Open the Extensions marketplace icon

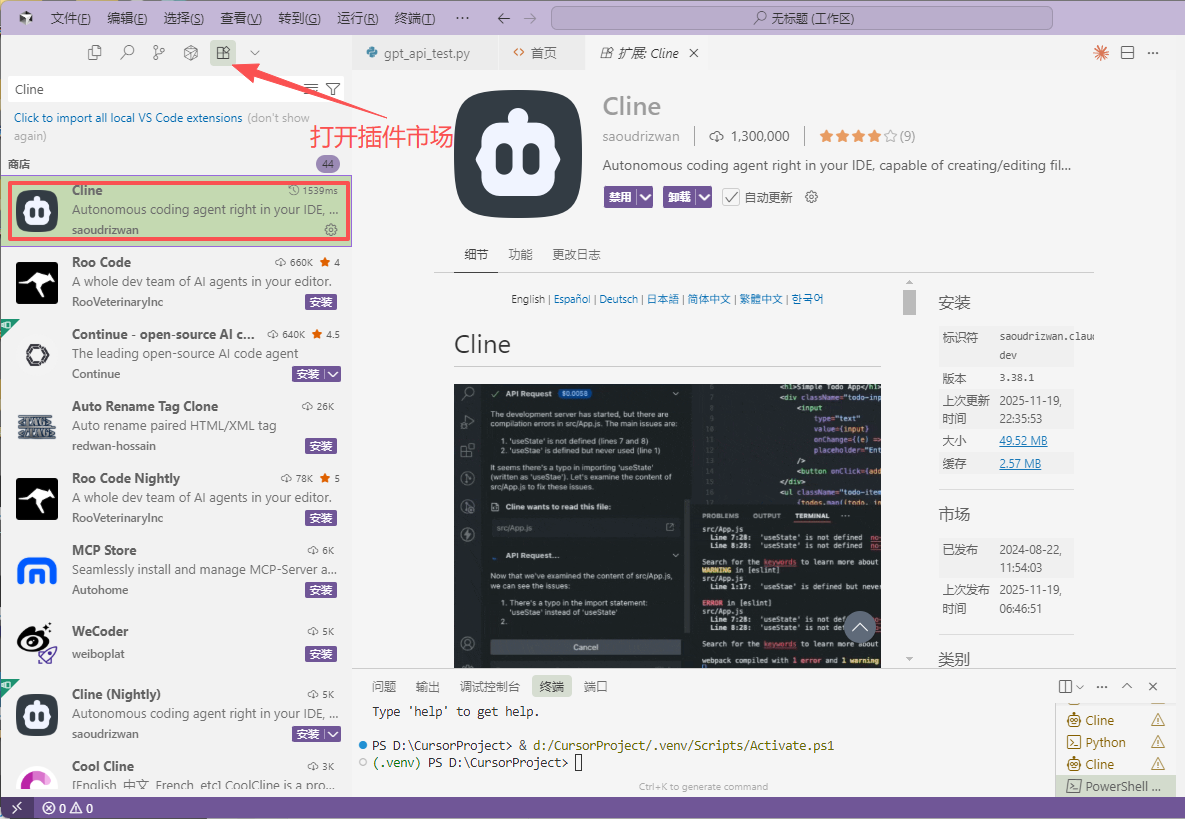pos(223,52)
